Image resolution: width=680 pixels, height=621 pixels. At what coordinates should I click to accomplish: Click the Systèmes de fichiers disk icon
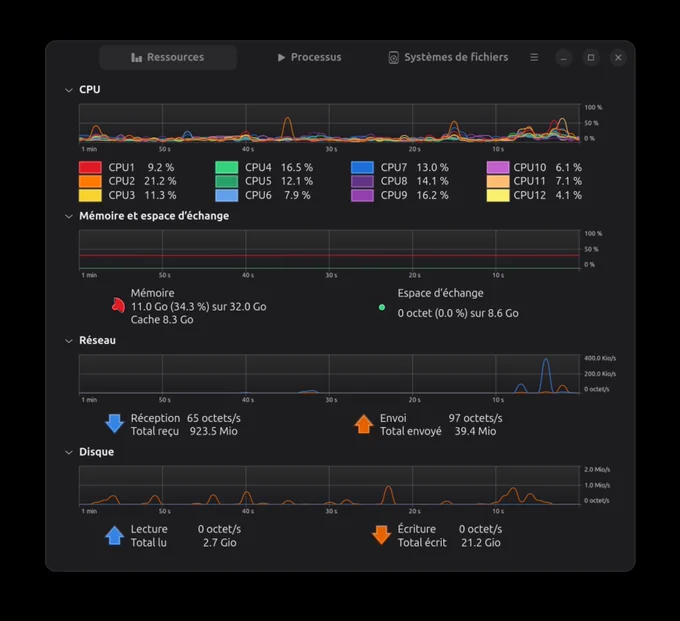(x=393, y=58)
